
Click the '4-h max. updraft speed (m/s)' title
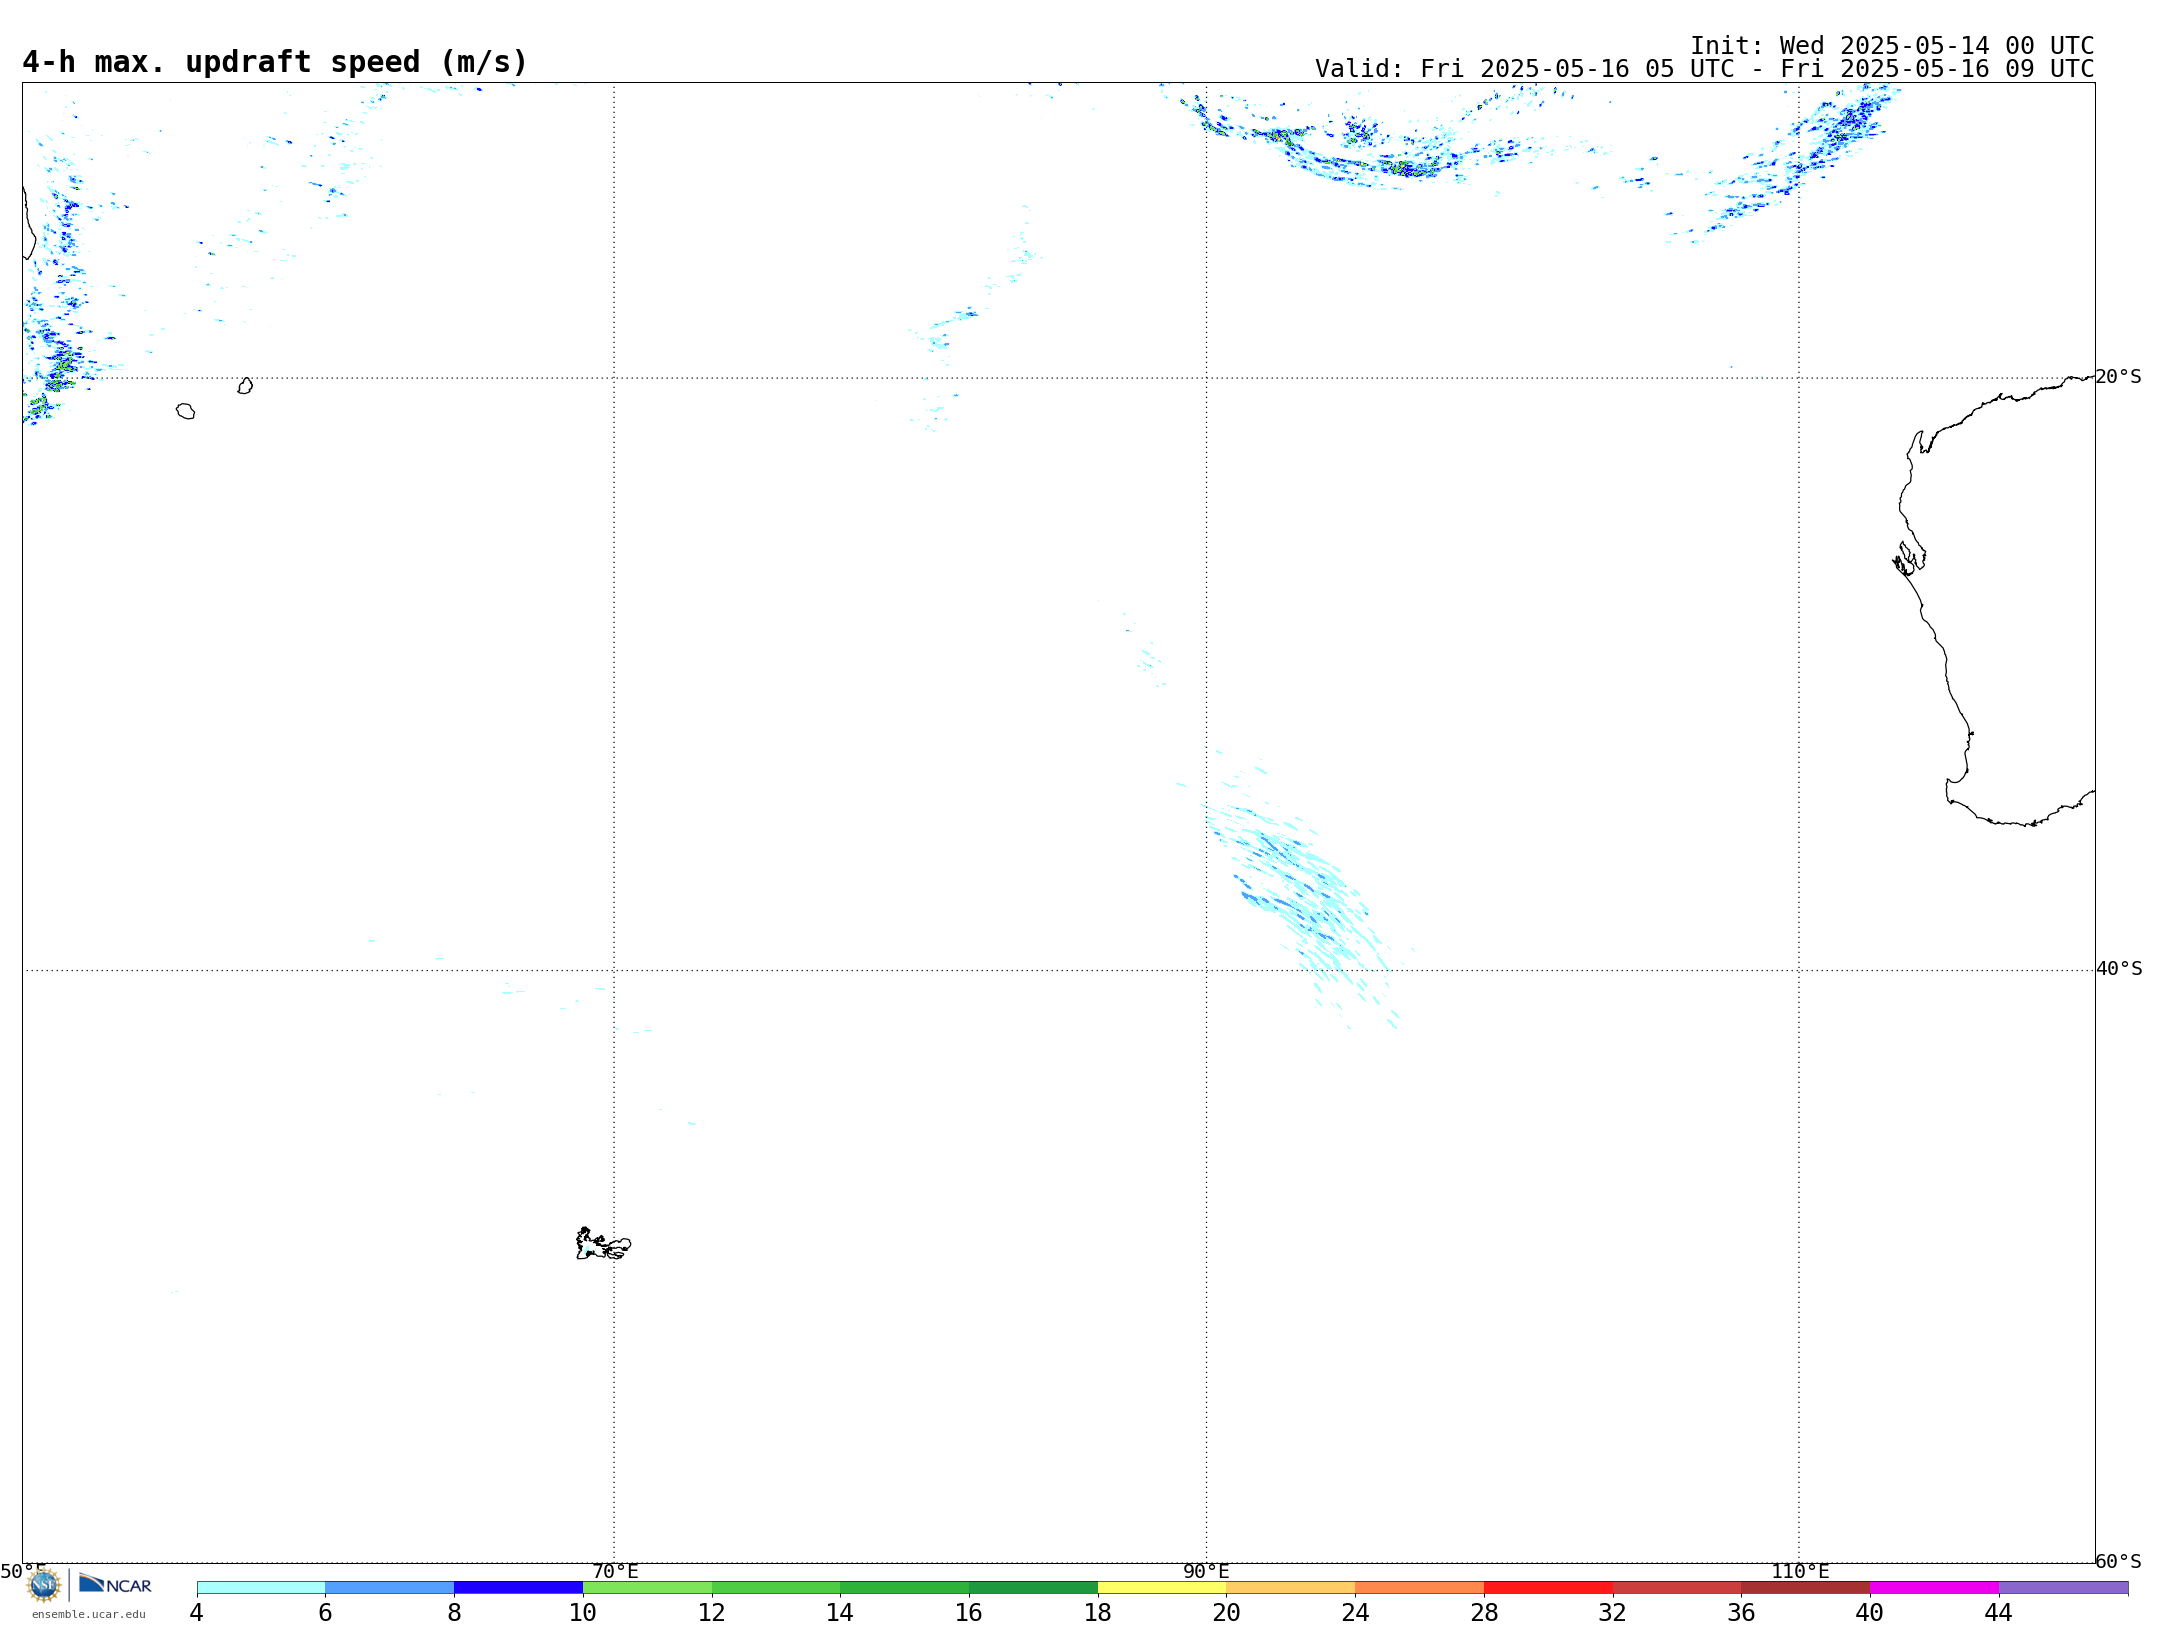click(x=275, y=62)
